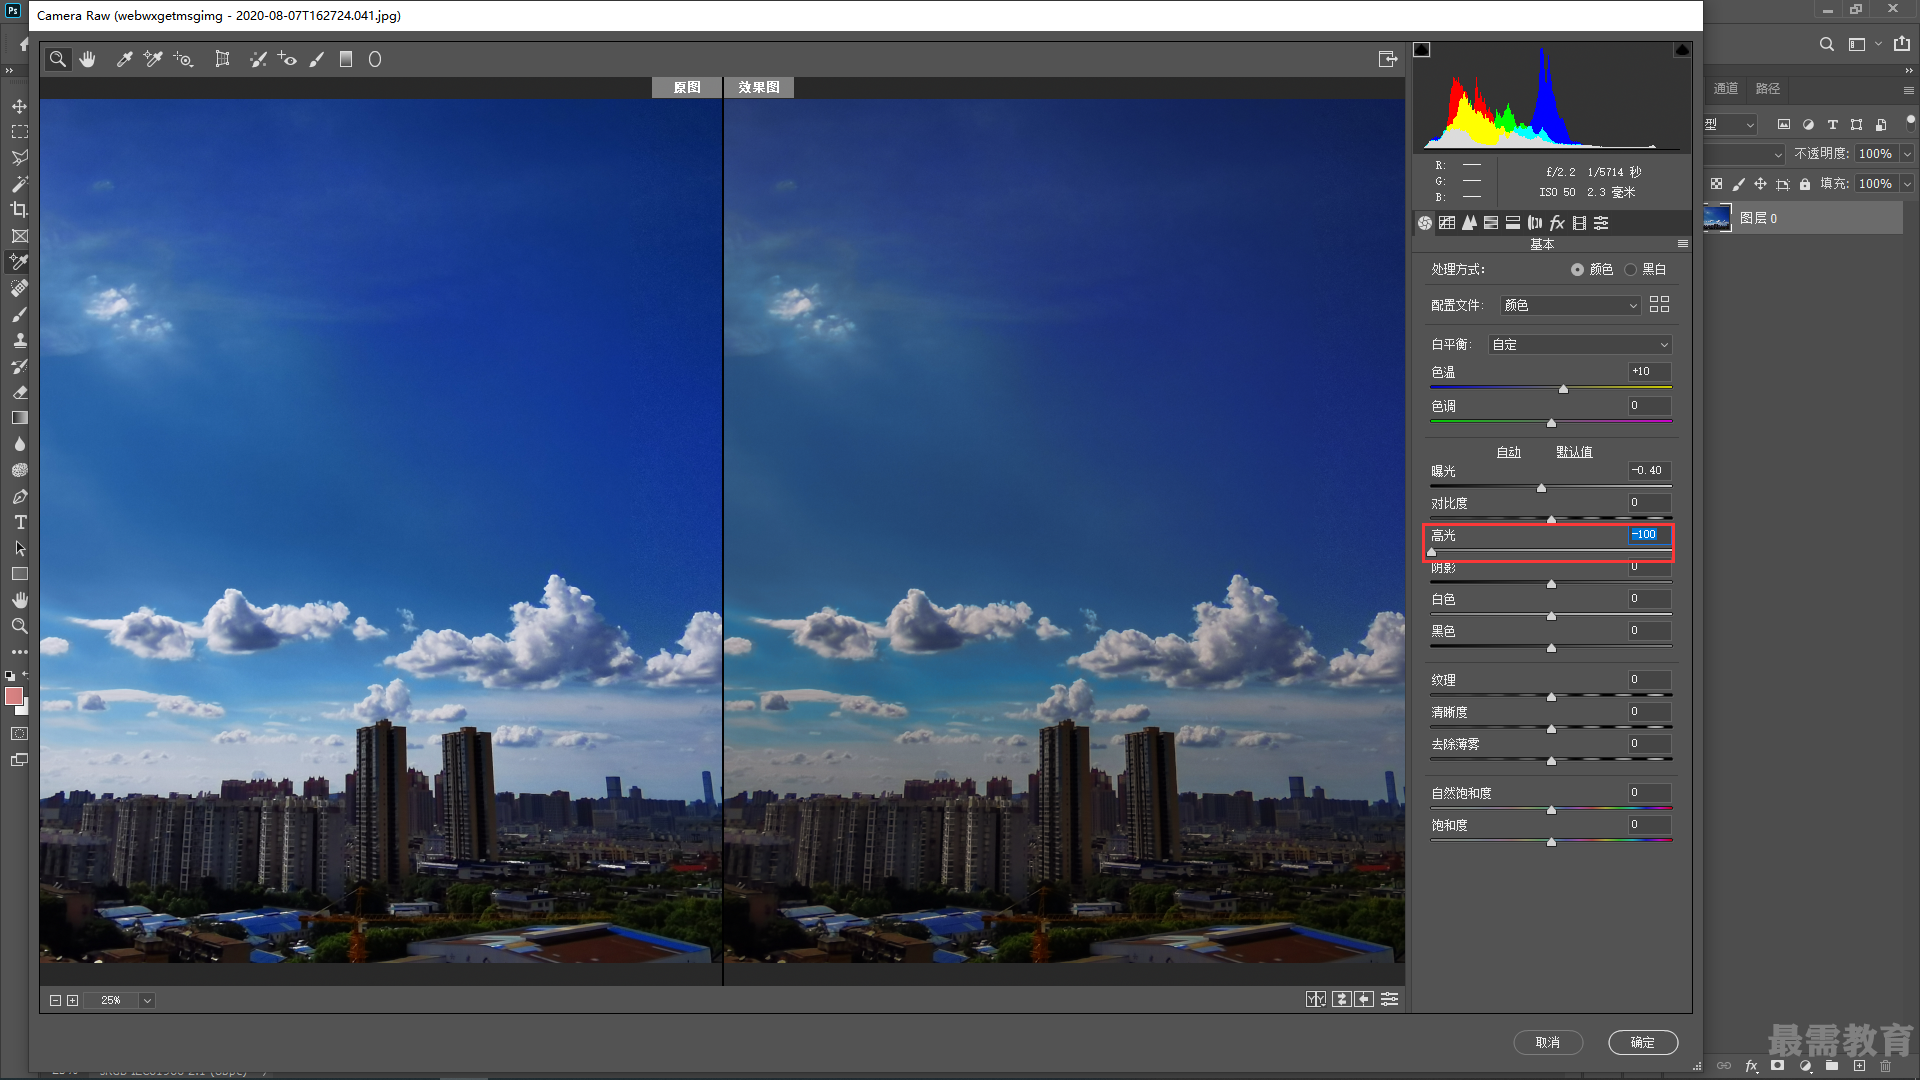
Task: Click the 自动 auto adjustment link
Action: pyautogui.click(x=1508, y=452)
